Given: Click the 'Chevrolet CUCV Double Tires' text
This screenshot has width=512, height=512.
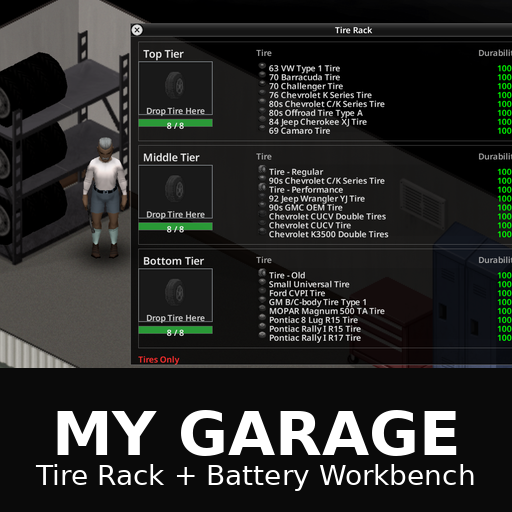Looking at the screenshot, I should [x=327, y=217].
